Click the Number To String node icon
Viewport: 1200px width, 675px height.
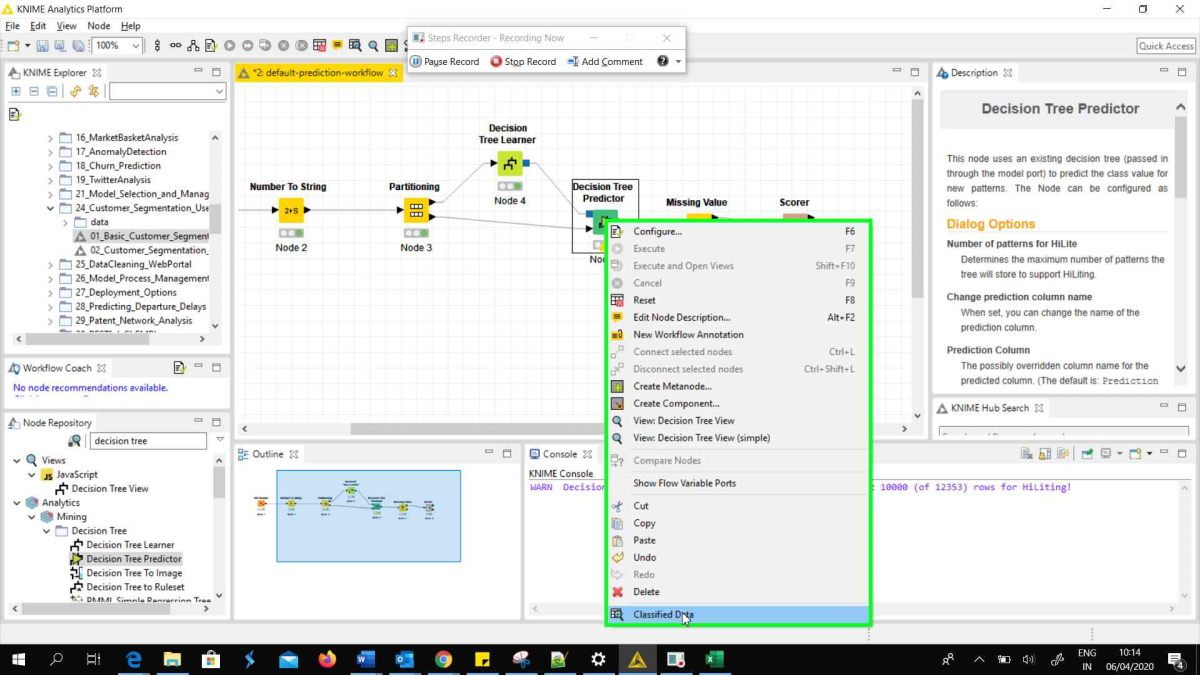coord(291,210)
